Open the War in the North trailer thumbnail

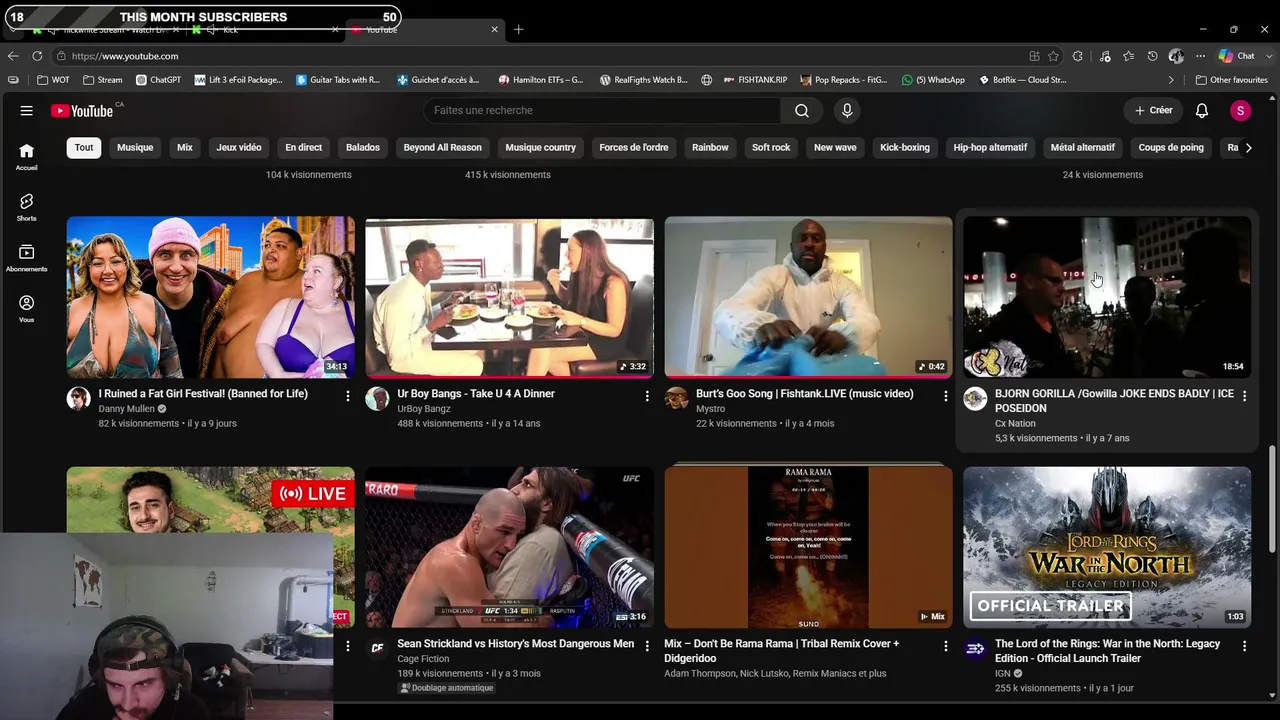coord(1107,548)
